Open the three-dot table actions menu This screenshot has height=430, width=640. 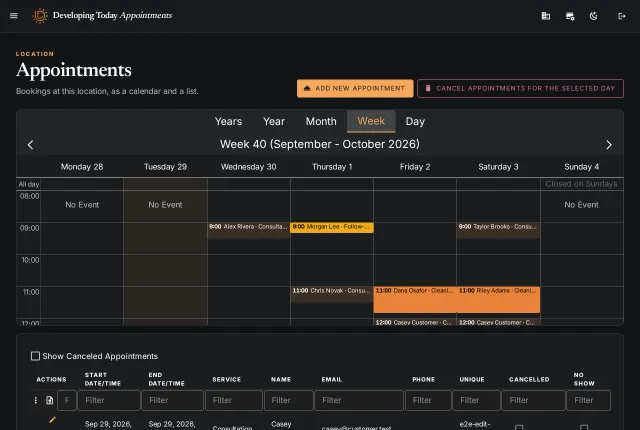[x=36, y=400]
